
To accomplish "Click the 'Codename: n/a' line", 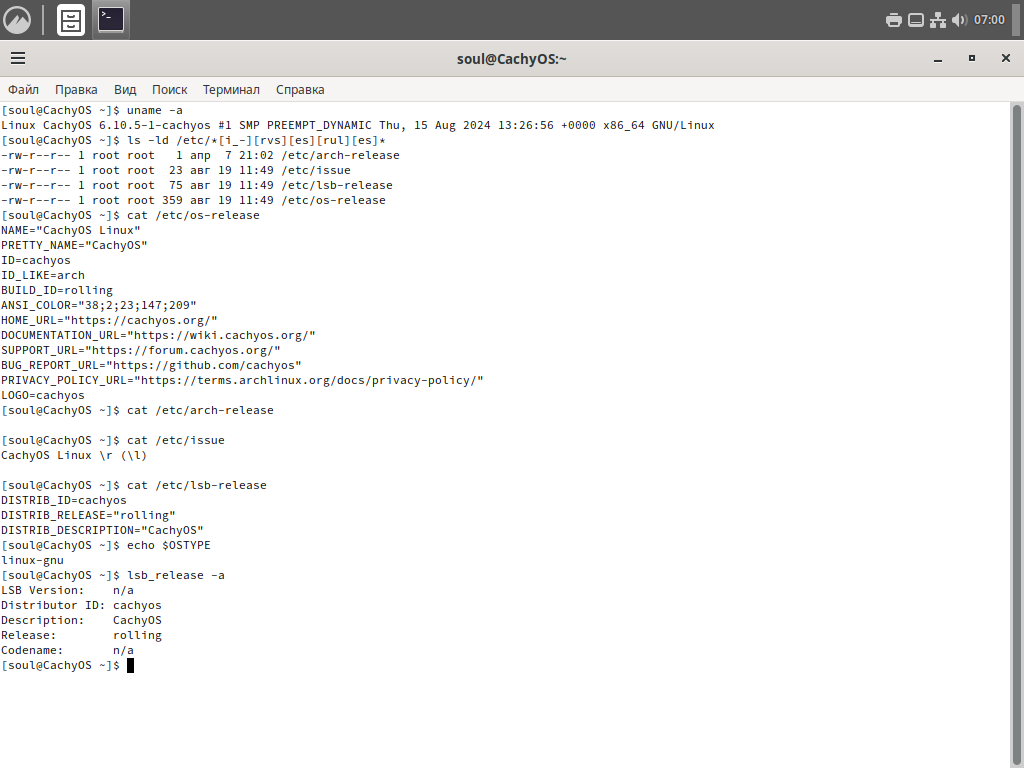I will click(67, 651).
